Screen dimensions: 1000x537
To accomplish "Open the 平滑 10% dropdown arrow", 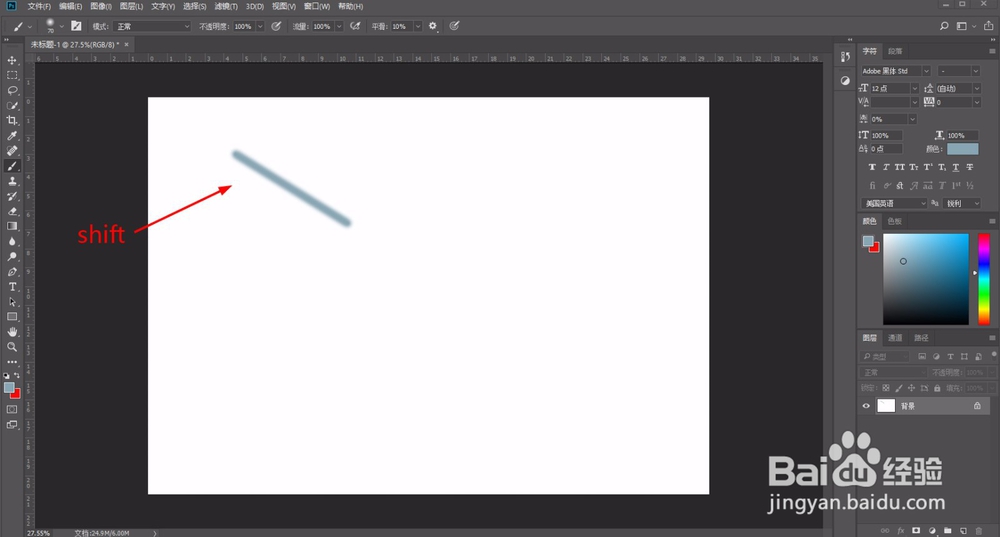I will tap(418, 26).
